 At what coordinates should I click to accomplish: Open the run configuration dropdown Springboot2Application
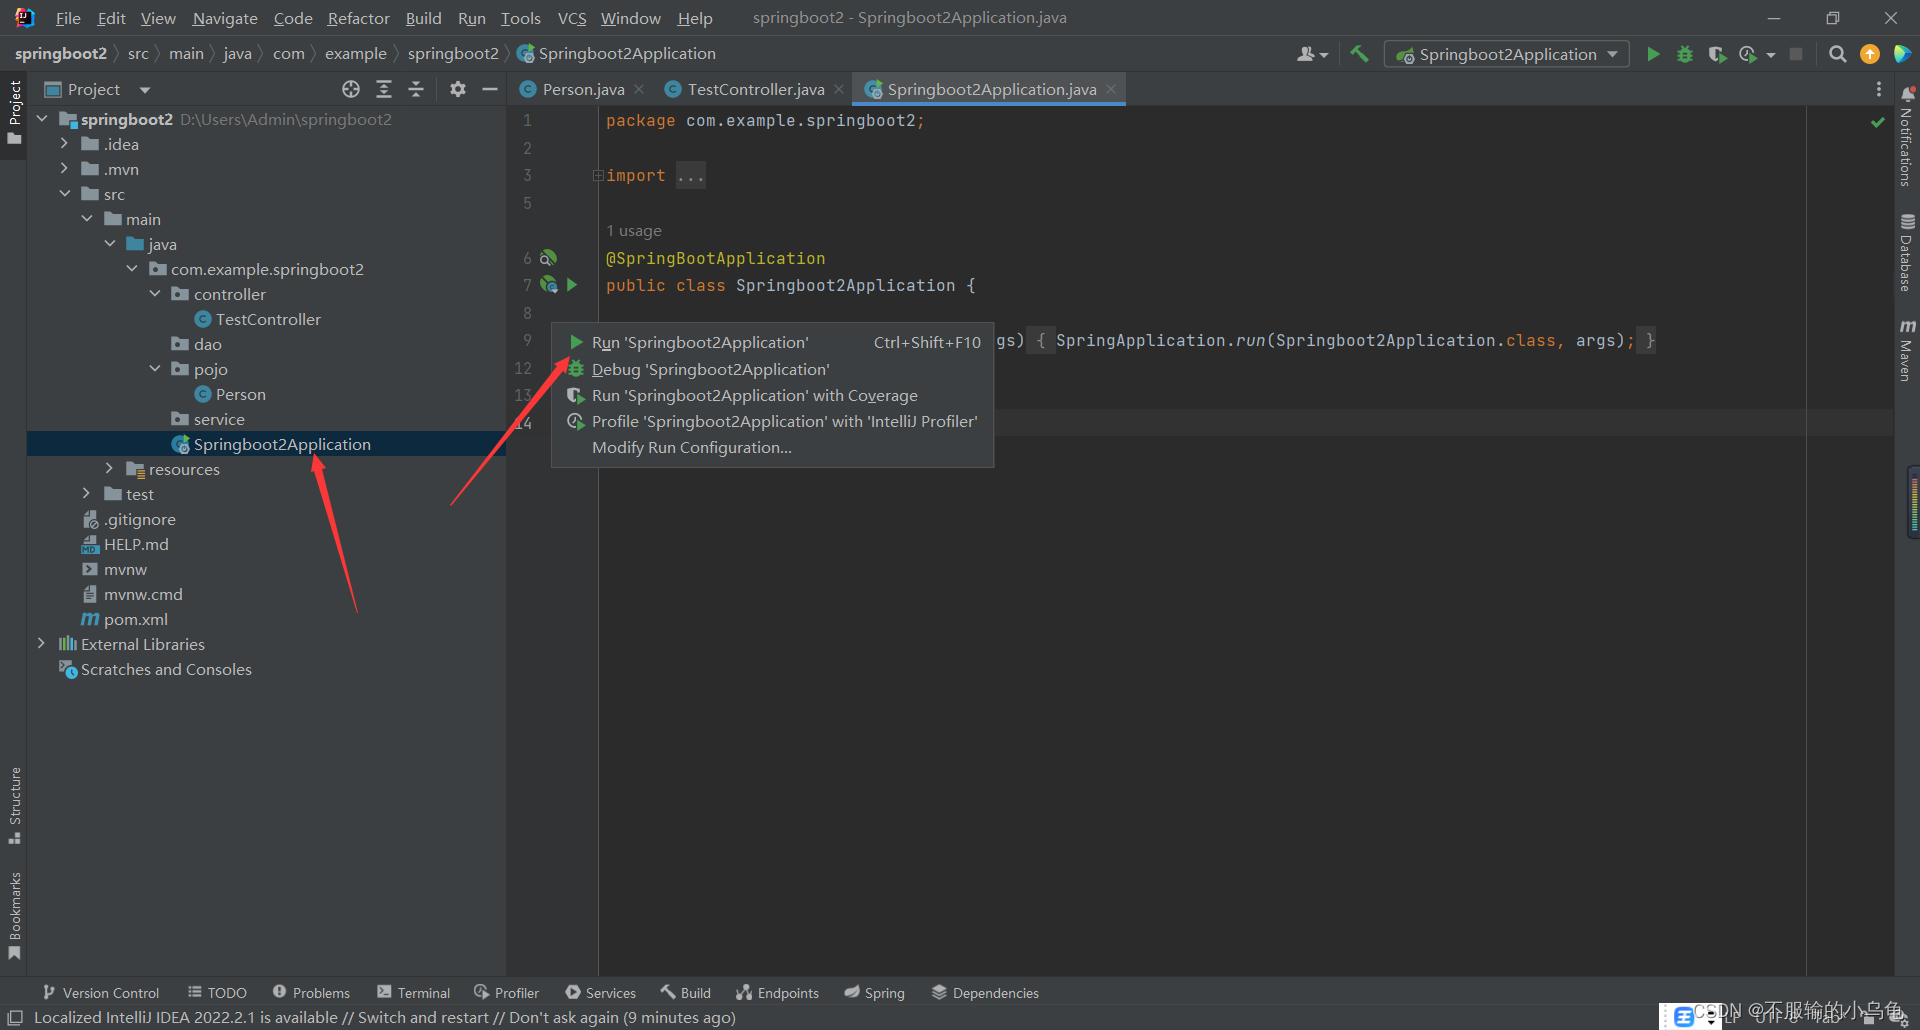pyautogui.click(x=1507, y=54)
